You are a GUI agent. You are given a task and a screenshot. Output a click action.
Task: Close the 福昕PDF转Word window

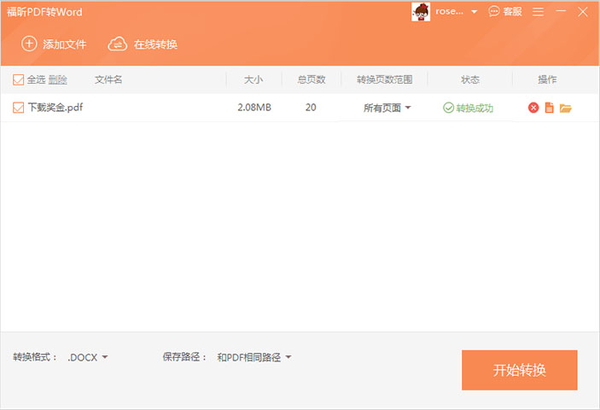[x=583, y=12]
